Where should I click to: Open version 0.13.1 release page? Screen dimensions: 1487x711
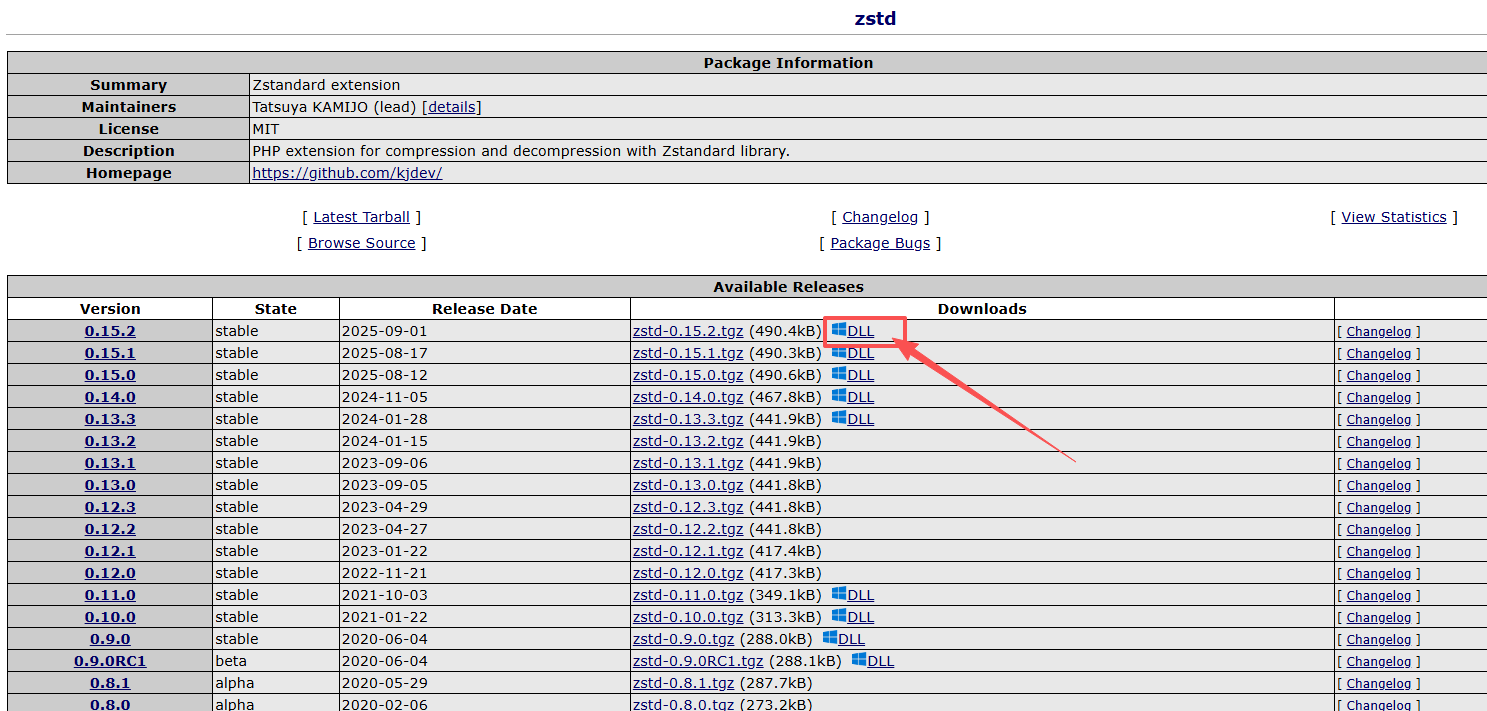click(x=110, y=463)
